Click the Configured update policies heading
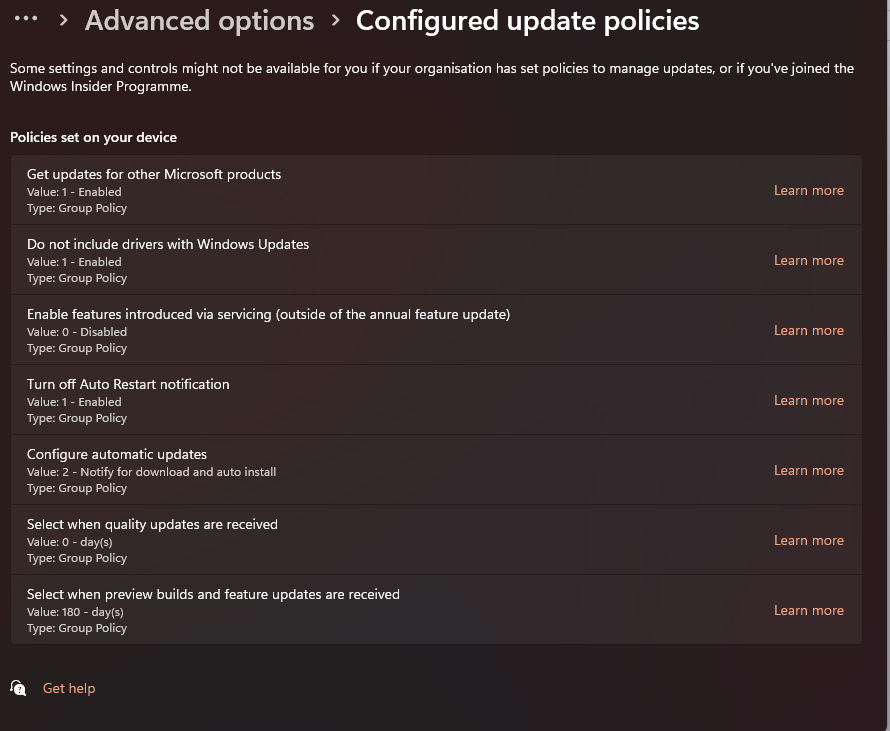This screenshot has height=731, width=890. (x=527, y=21)
